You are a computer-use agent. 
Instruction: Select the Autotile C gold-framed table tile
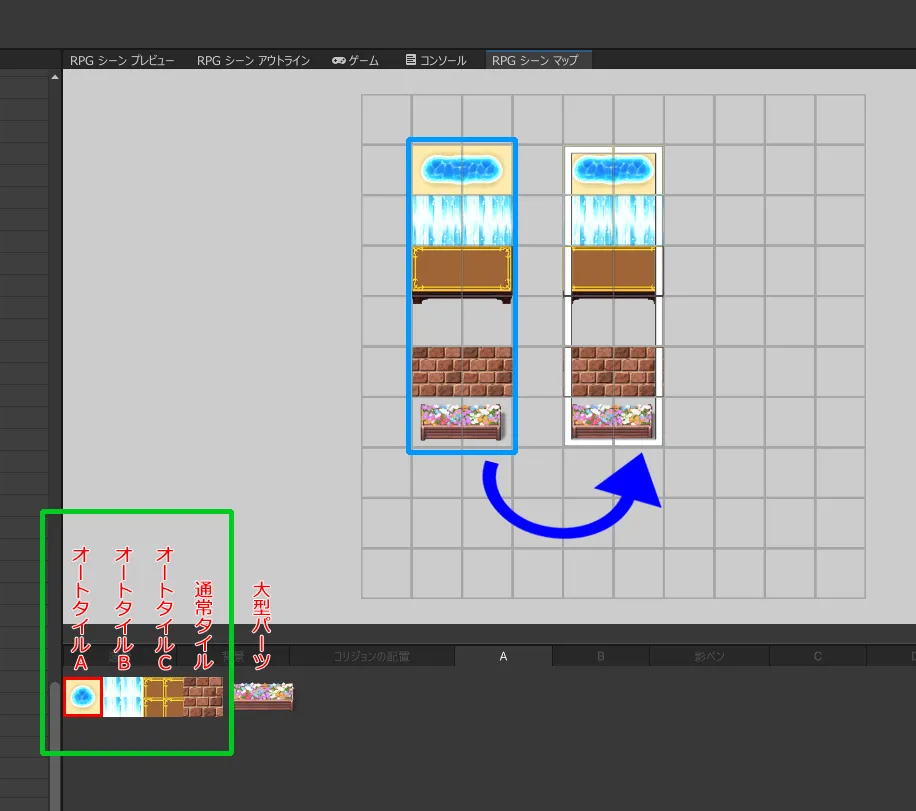click(163, 697)
